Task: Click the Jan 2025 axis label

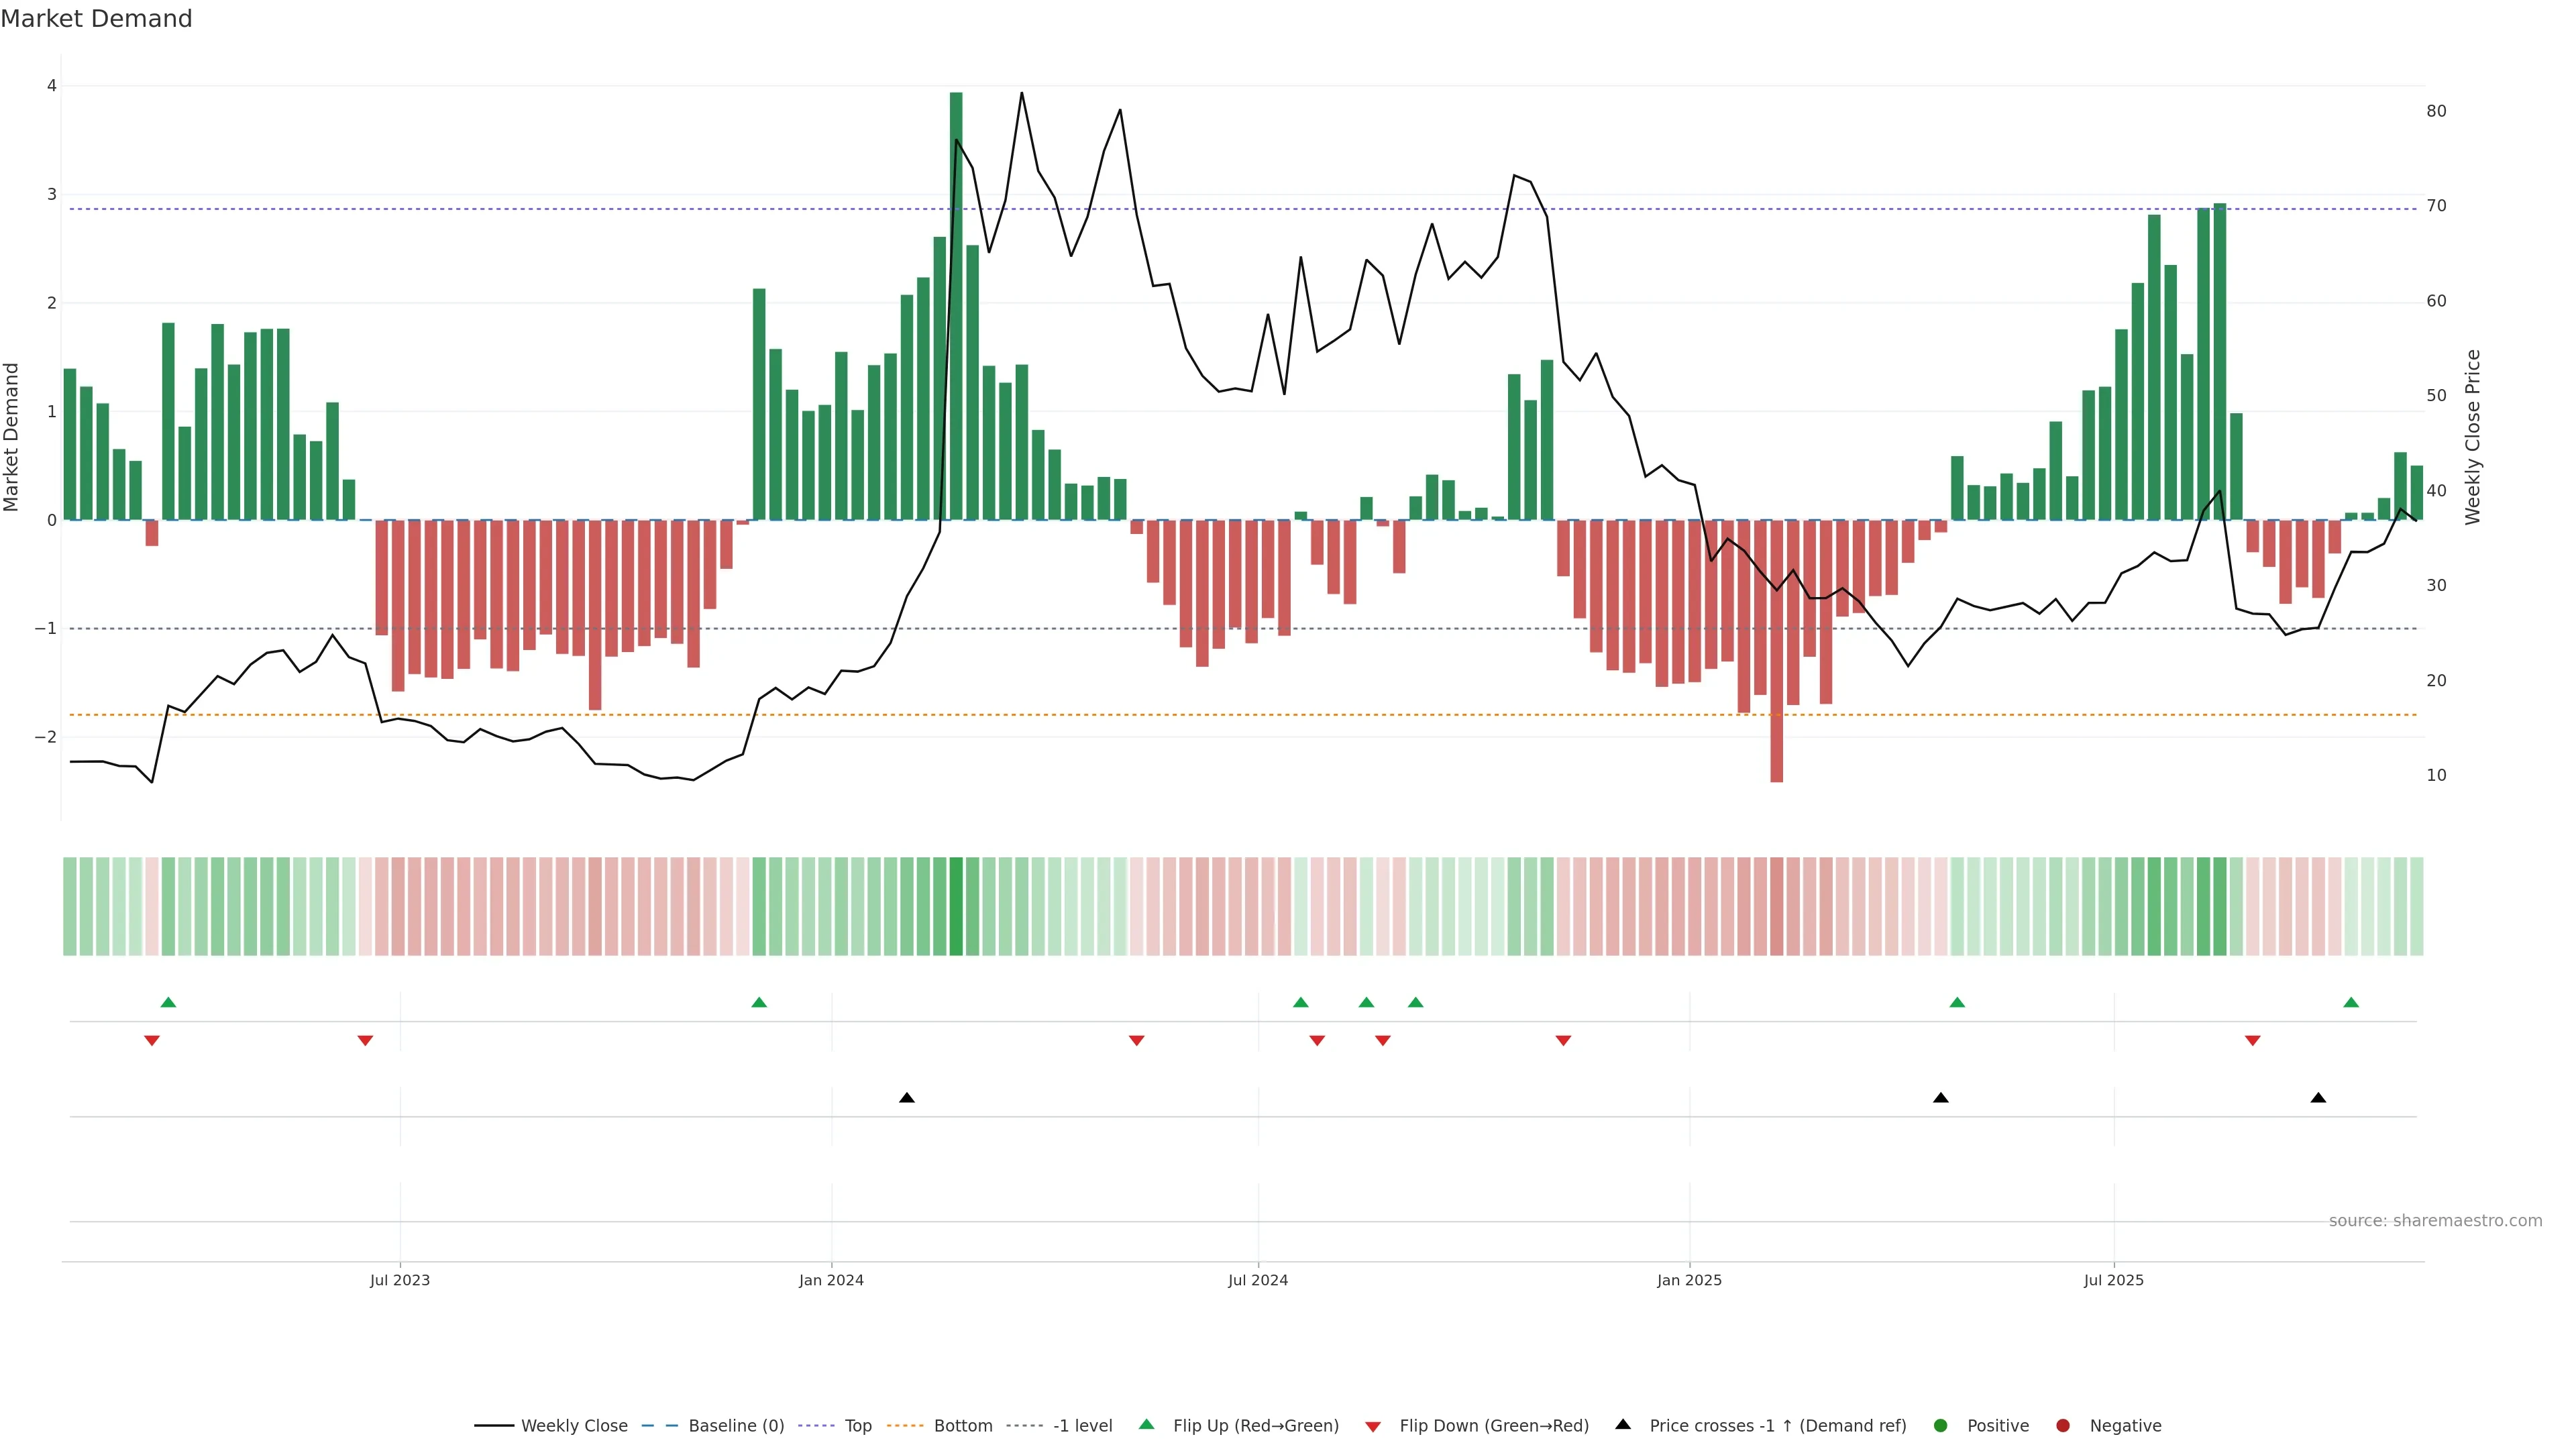Action: [x=1689, y=1281]
